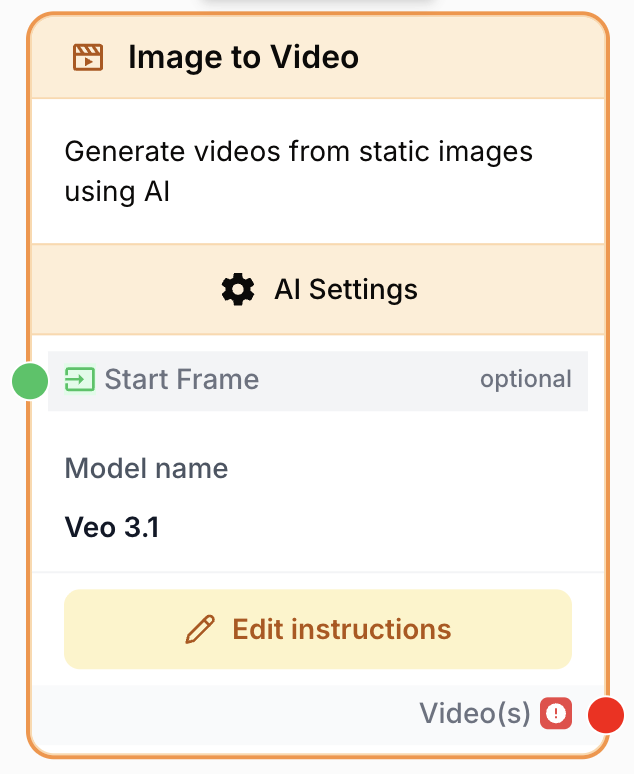Click the clapperboard video icon in header

88,57
